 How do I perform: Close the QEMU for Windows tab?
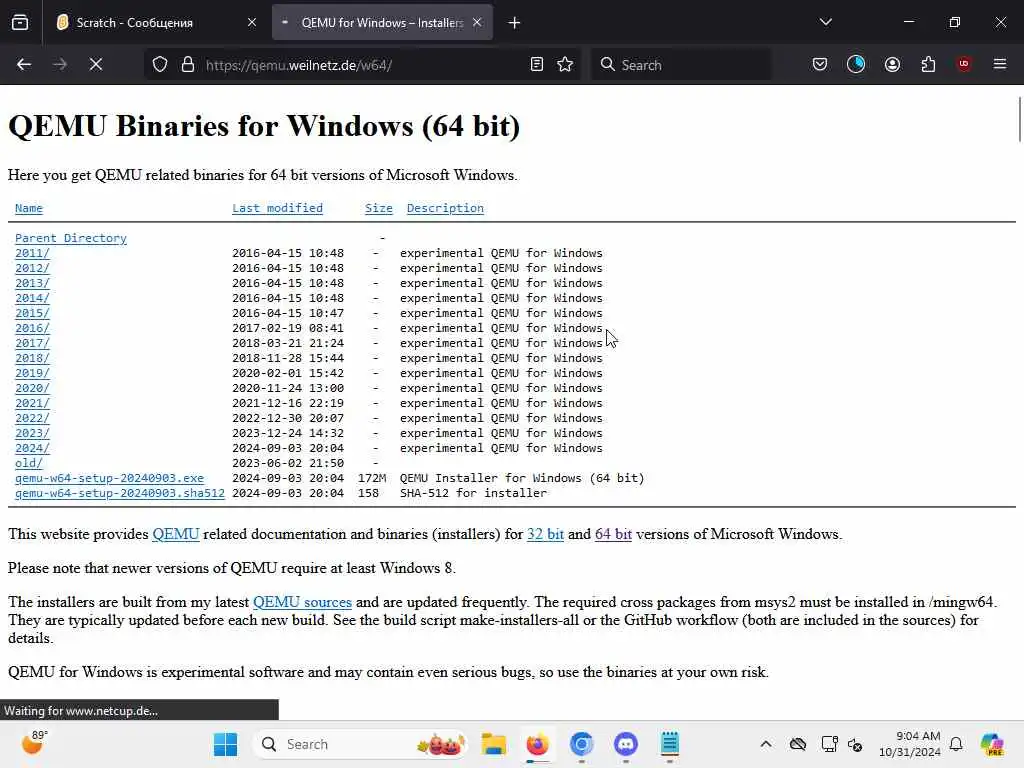click(477, 22)
